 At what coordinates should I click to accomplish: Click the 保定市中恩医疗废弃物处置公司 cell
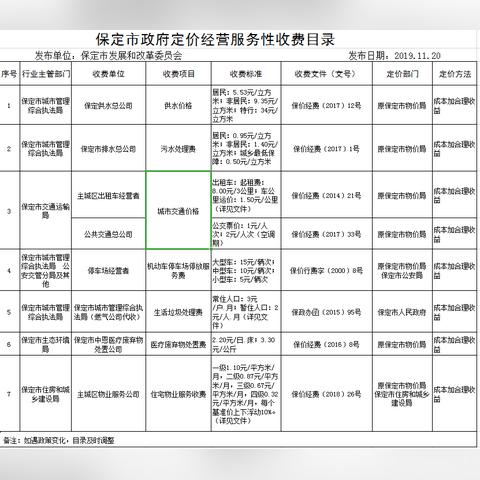[108, 344]
